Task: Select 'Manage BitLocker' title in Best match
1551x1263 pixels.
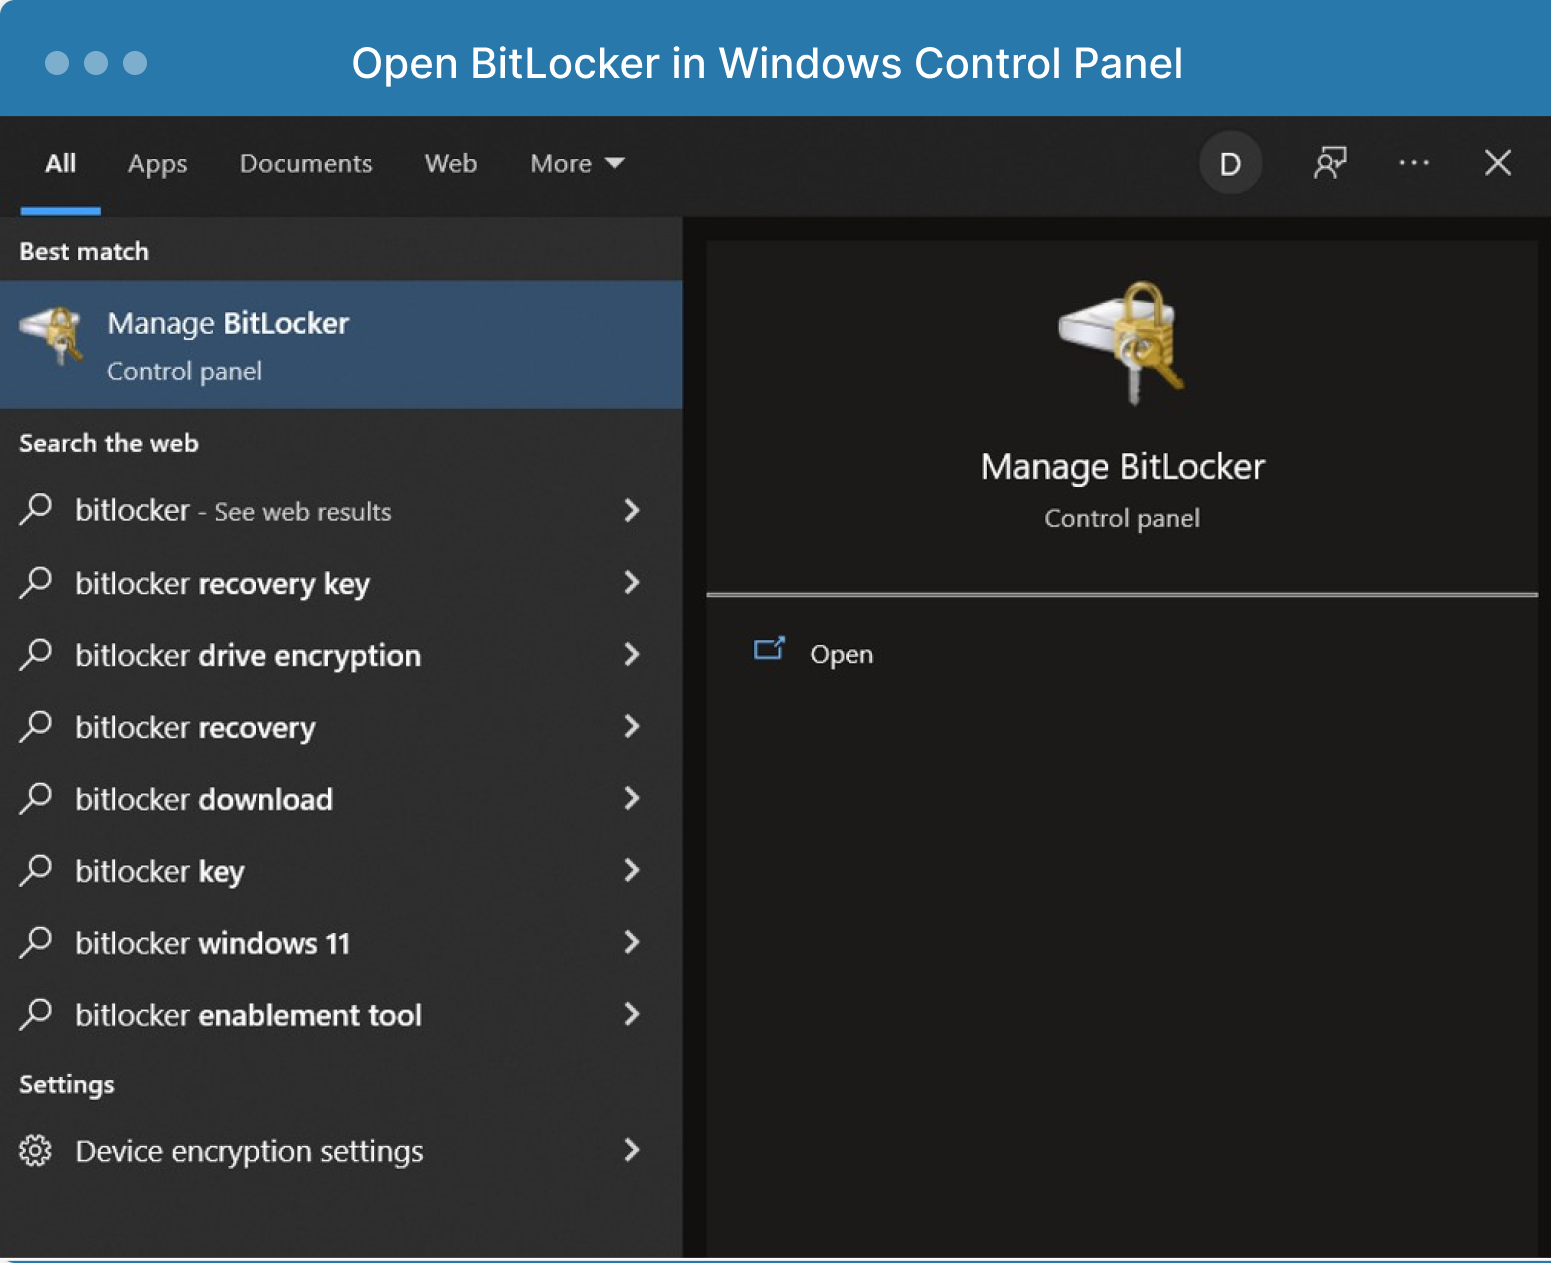Action: tap(228, 323)
